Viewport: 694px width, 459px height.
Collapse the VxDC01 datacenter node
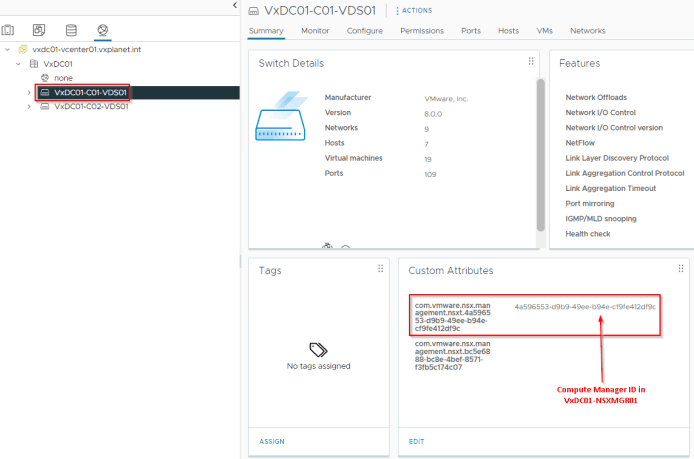tap(18, 64)
